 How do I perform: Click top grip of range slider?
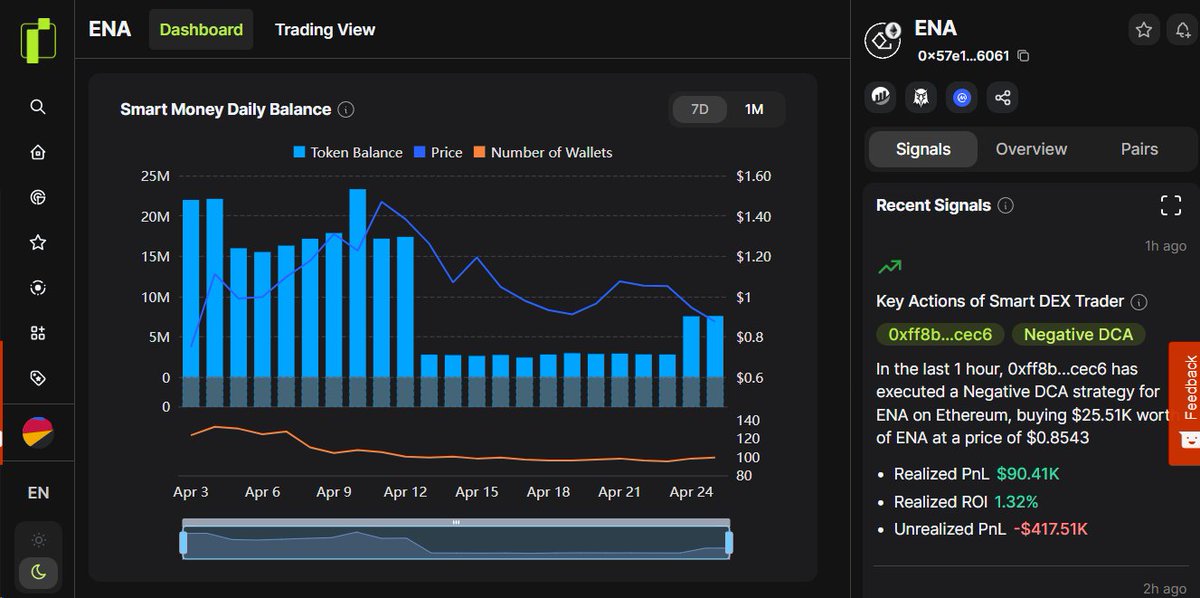[x=456, y=522]
